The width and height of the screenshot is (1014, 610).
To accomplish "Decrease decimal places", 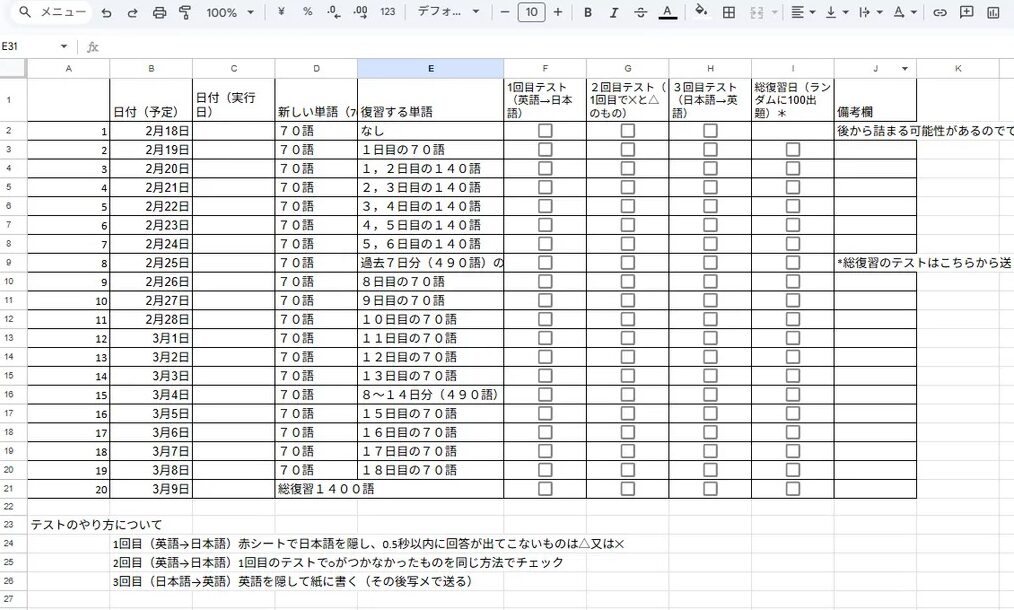I will 334,12.
